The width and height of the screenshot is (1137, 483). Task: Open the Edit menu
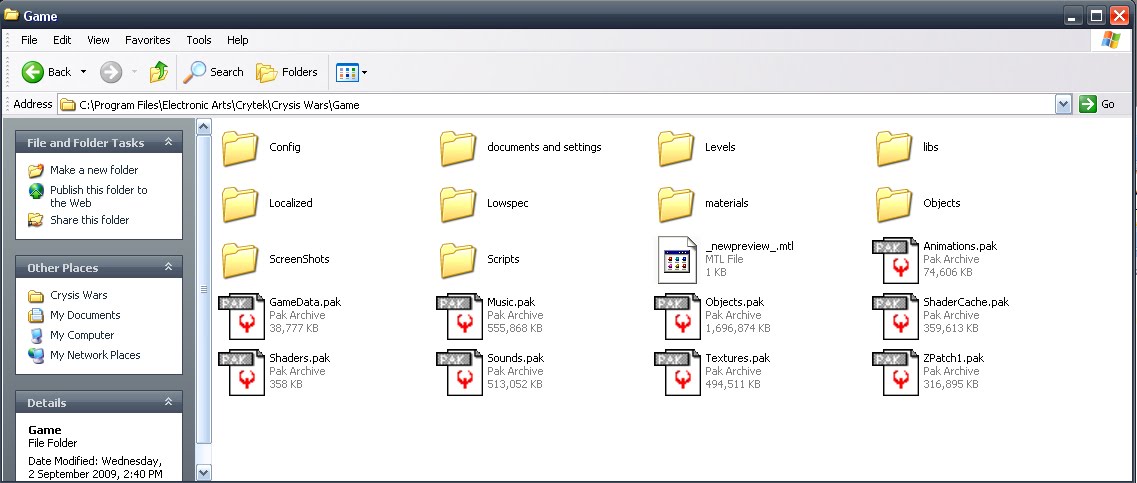62,40
